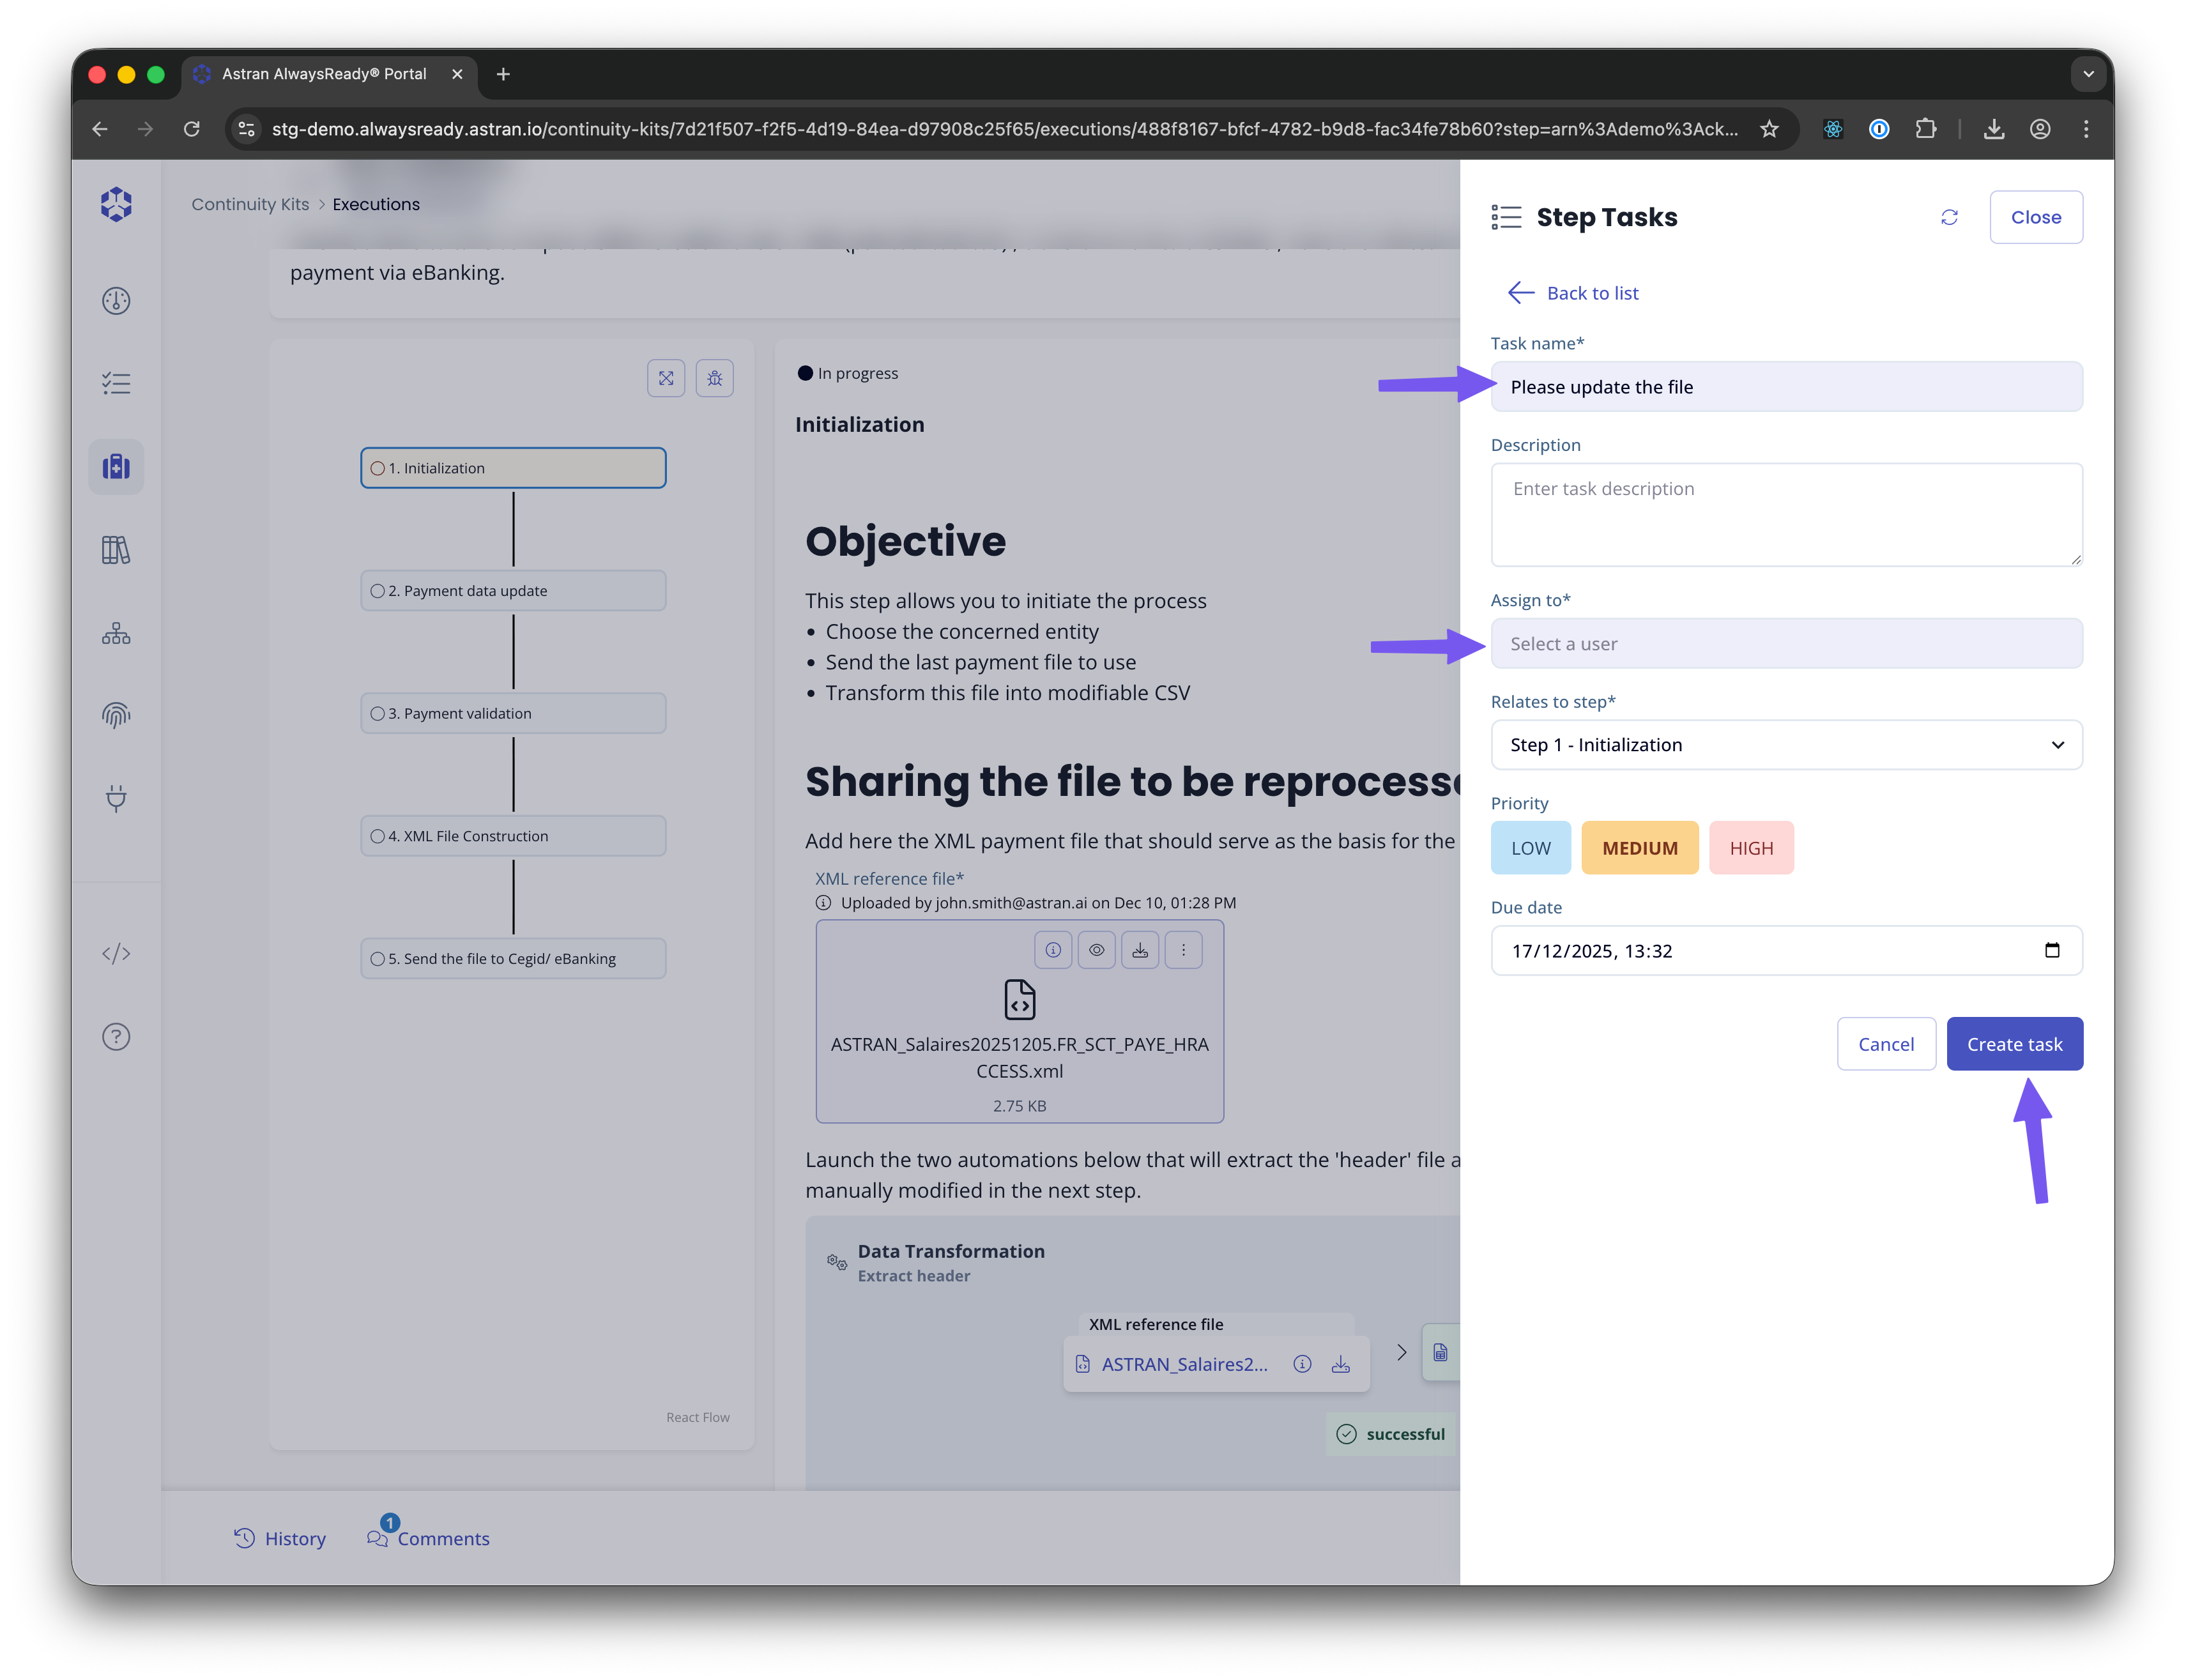Click the refresh icon in Step Tasks

(x=1949, y=217)
